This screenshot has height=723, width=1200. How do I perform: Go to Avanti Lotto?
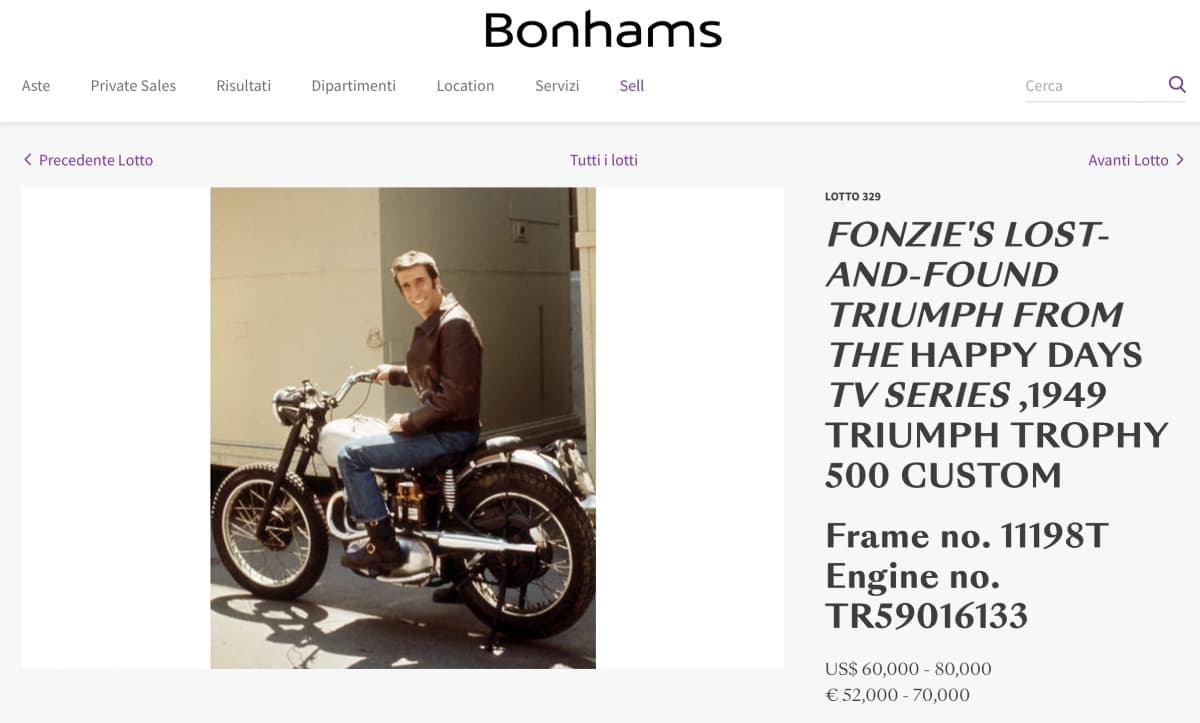click(x=1128, y=160)
